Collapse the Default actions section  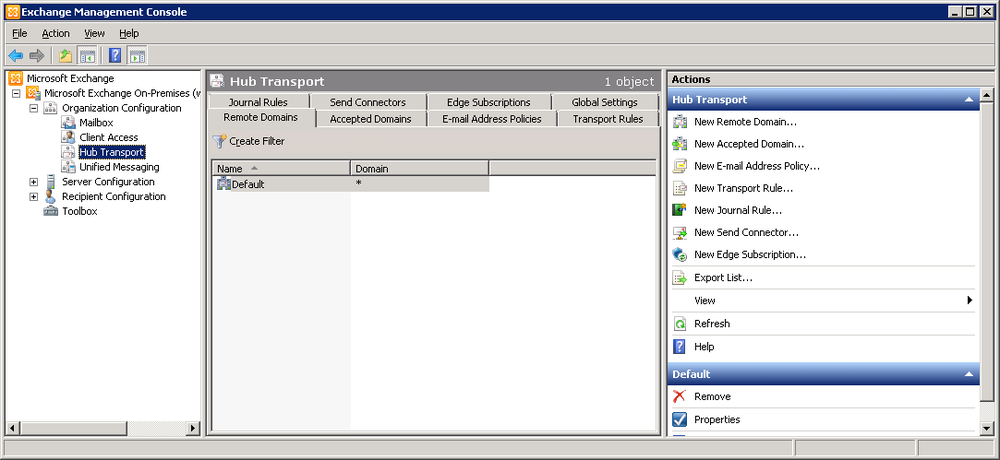(x=969, y=374)
